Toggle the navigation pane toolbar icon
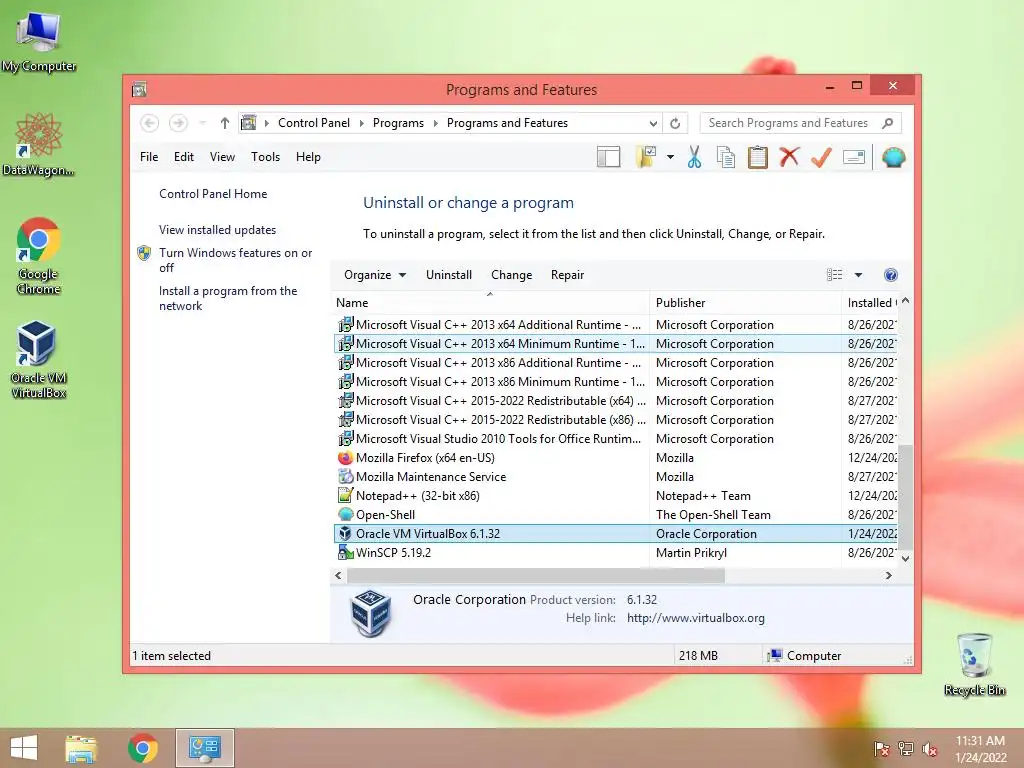The image size is (1024, 768). click(609, 157)
